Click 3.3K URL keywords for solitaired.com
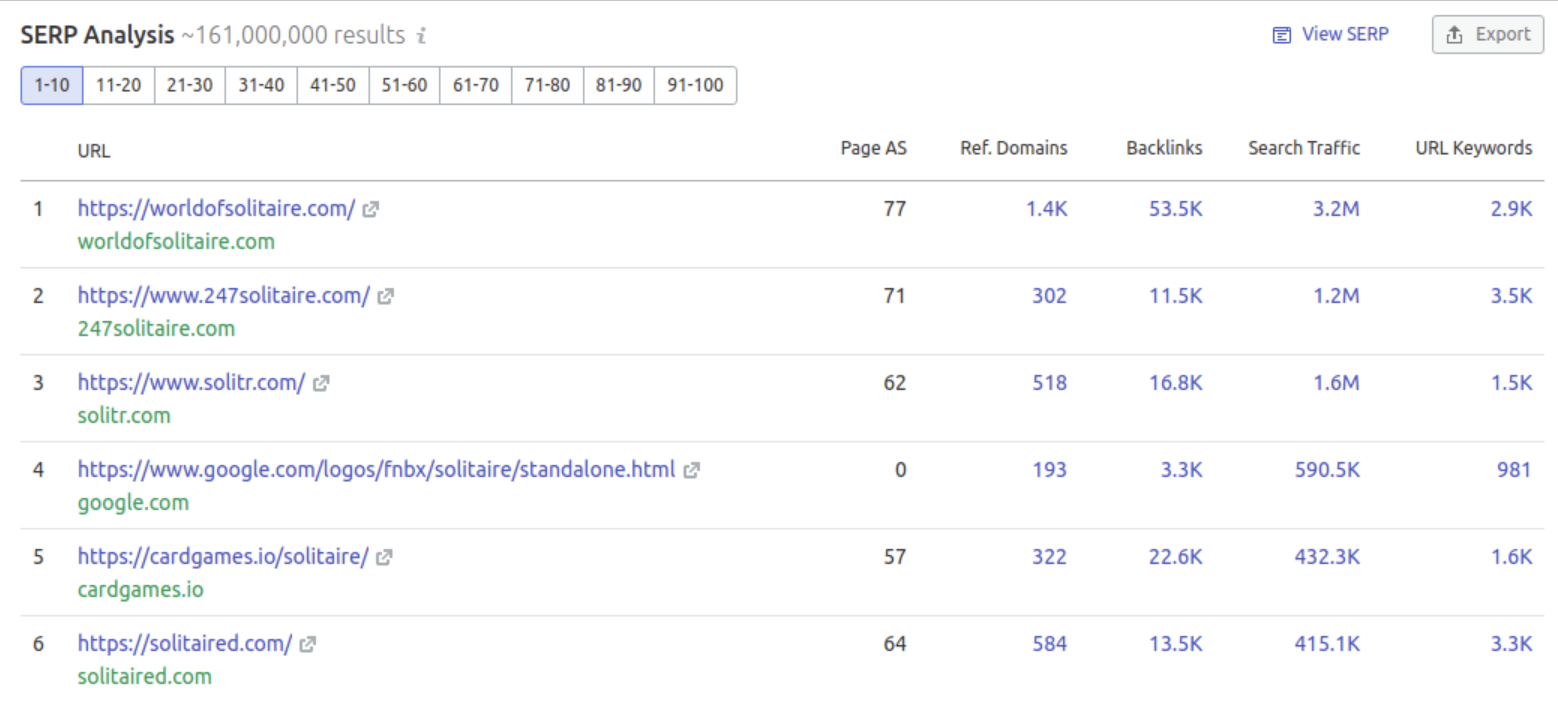The height and width of the screenshot is (702, 1558). (x=1512, y=644)
